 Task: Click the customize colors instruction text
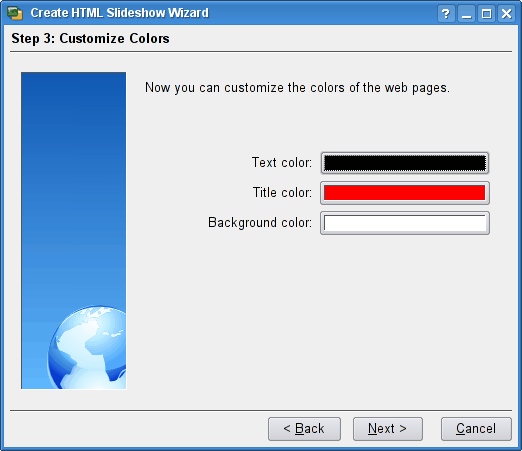pos(297,88)
